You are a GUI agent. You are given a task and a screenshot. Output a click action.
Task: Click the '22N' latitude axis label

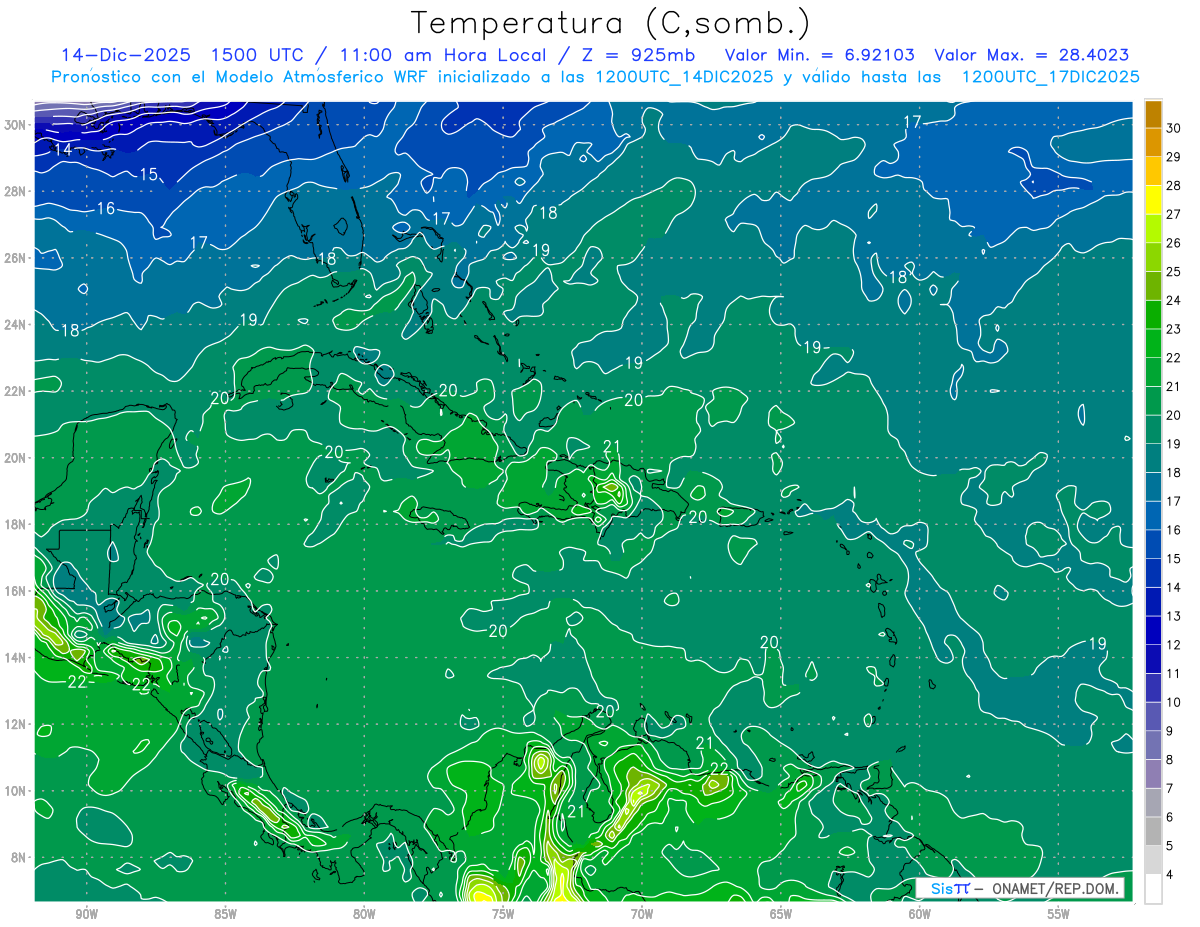point(15,391)
